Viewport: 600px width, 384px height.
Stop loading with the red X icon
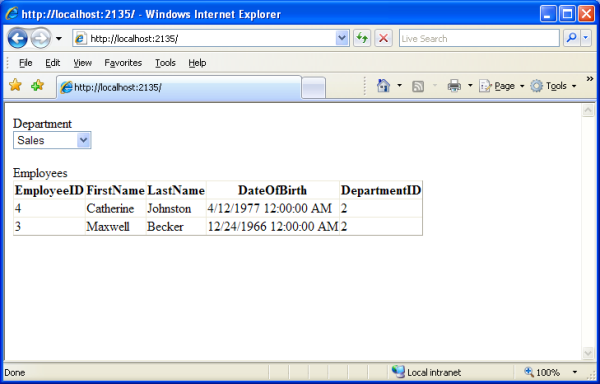[383, 38]
